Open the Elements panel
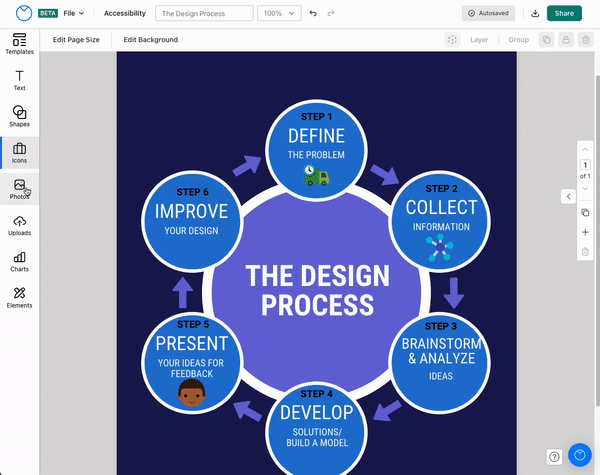600x475 pixels. pyautogui.click(x=19, y=298)
